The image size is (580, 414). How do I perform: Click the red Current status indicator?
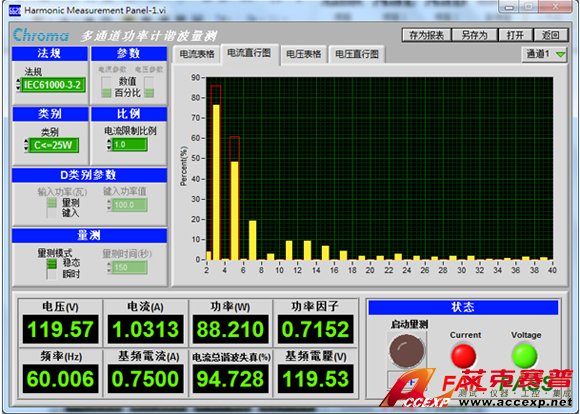(463, 356)
